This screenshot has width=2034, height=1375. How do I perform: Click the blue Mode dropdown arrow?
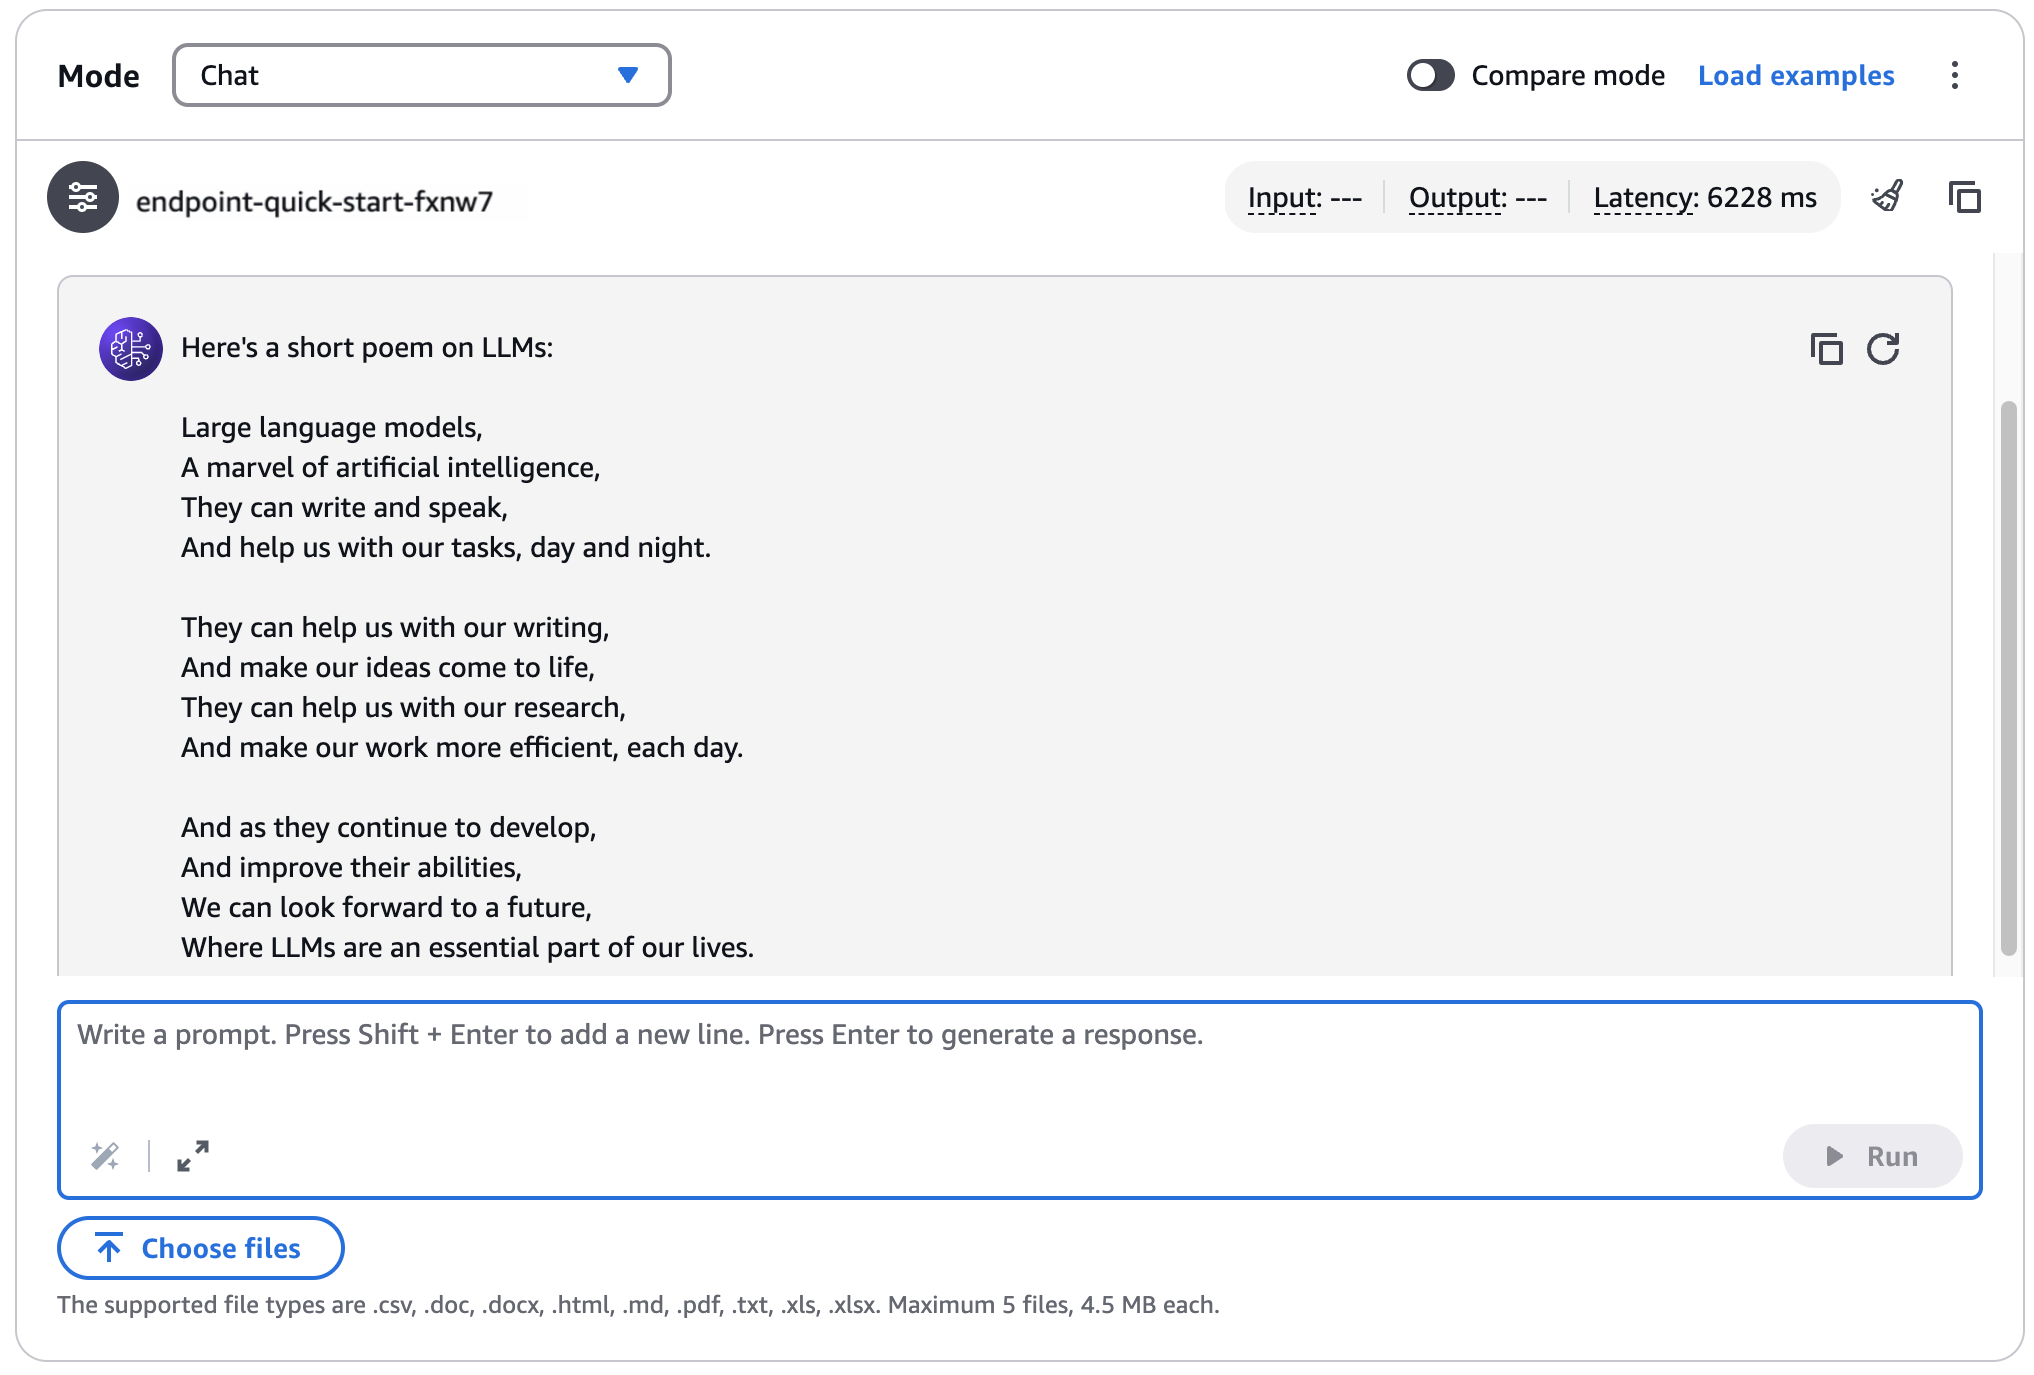tap(628, 75)
